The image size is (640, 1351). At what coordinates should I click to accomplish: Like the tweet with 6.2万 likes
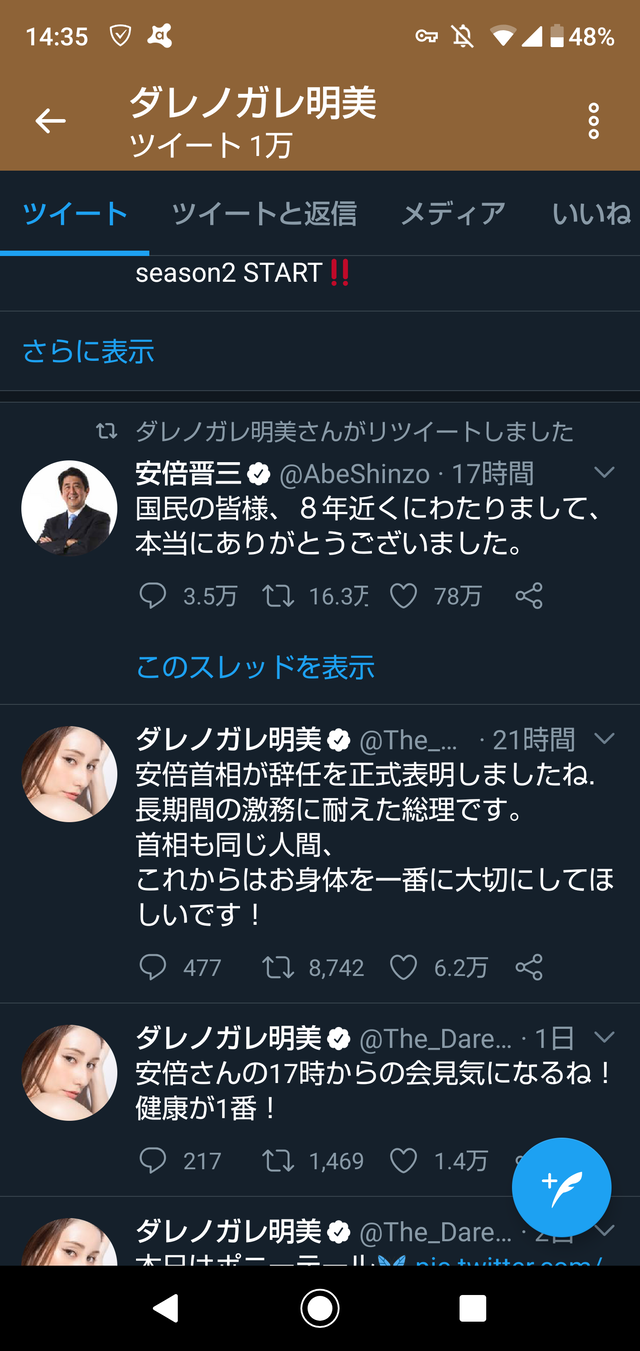403,967
